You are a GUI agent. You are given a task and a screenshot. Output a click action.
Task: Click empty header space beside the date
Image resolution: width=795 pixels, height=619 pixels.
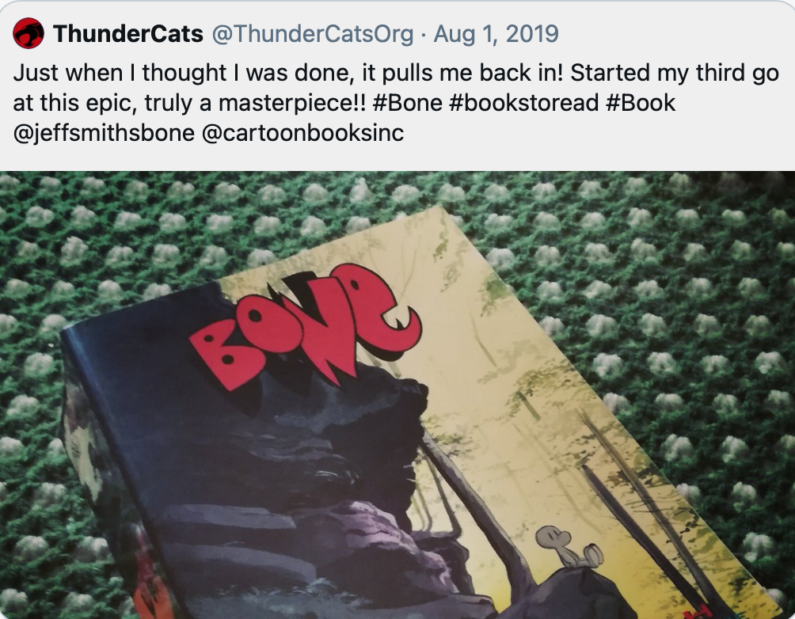click(674, 34)
